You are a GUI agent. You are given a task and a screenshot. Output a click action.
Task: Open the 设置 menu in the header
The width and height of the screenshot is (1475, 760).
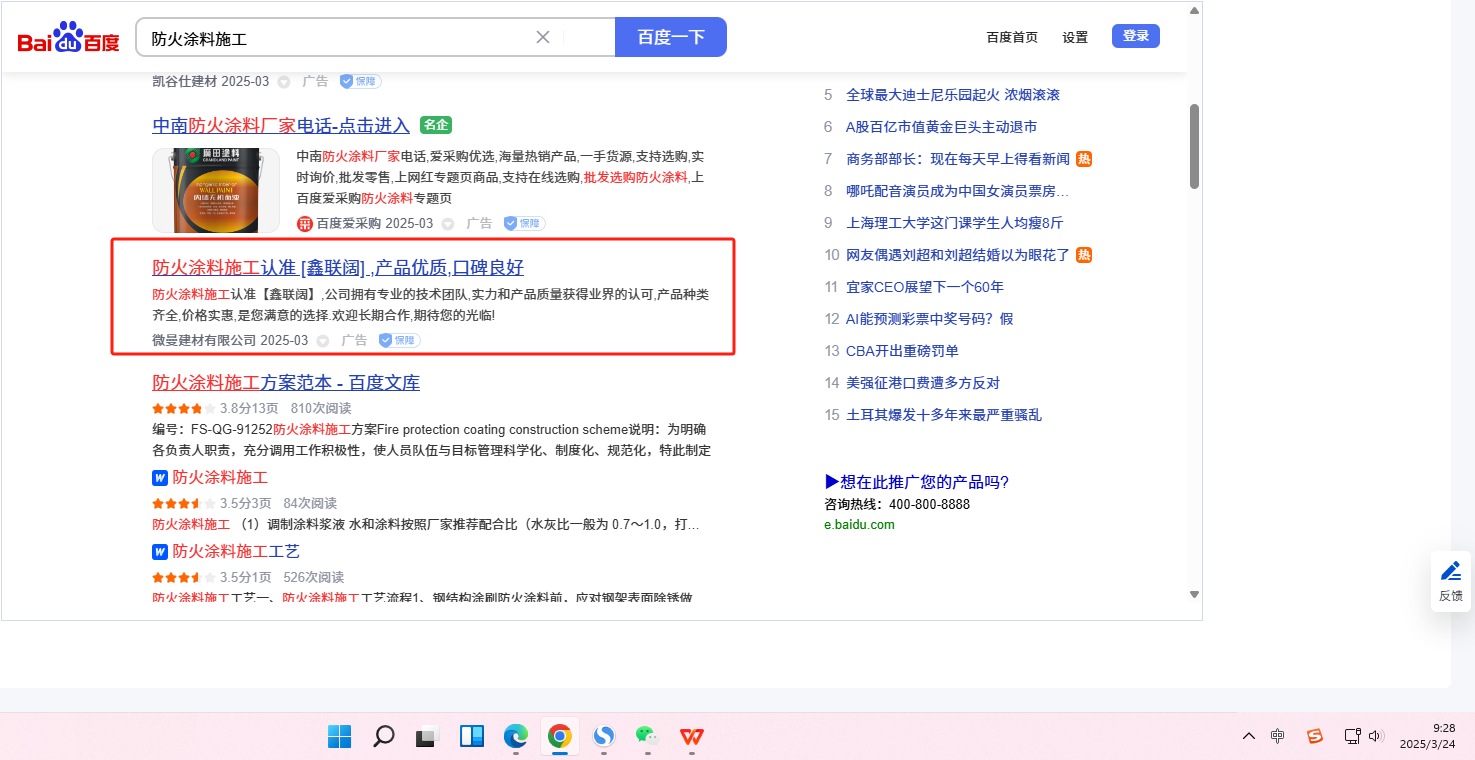click(1075, 37)
